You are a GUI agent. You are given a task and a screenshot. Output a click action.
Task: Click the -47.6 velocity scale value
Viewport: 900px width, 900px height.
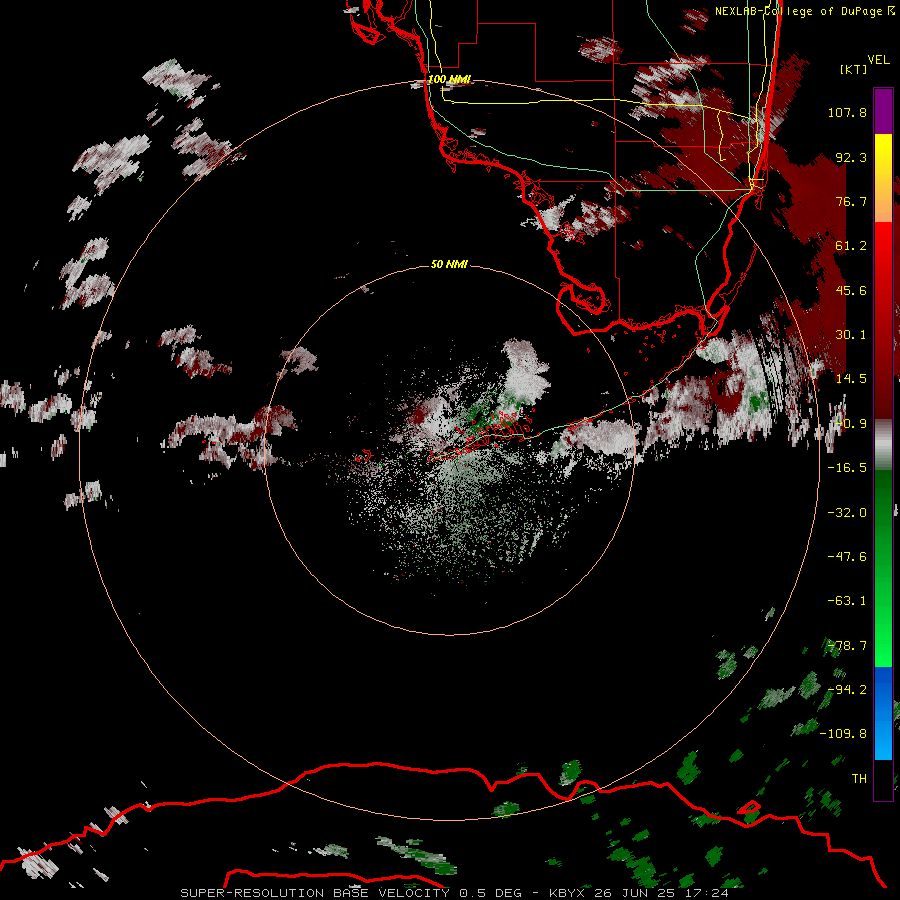point(847,557)
